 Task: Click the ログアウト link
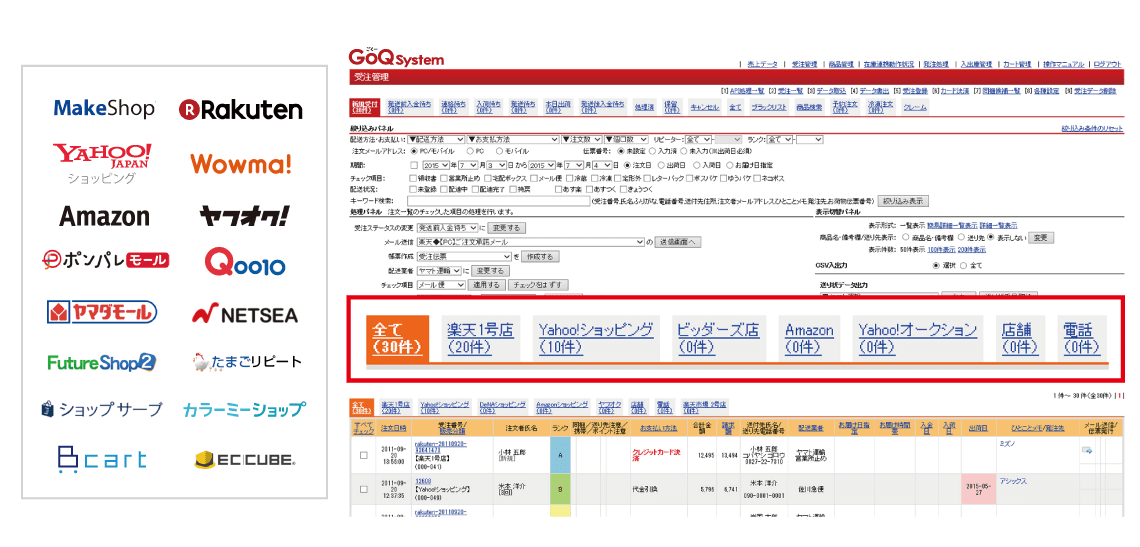[1107, 64]
